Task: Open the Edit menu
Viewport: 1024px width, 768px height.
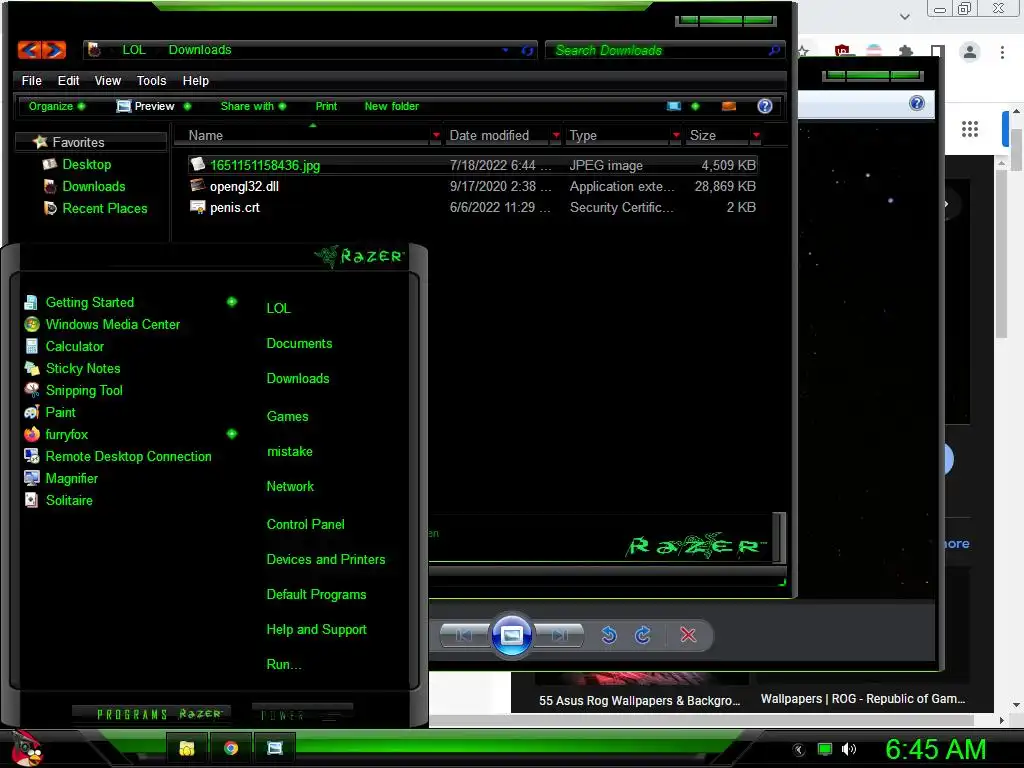Action: pos(69,81)
